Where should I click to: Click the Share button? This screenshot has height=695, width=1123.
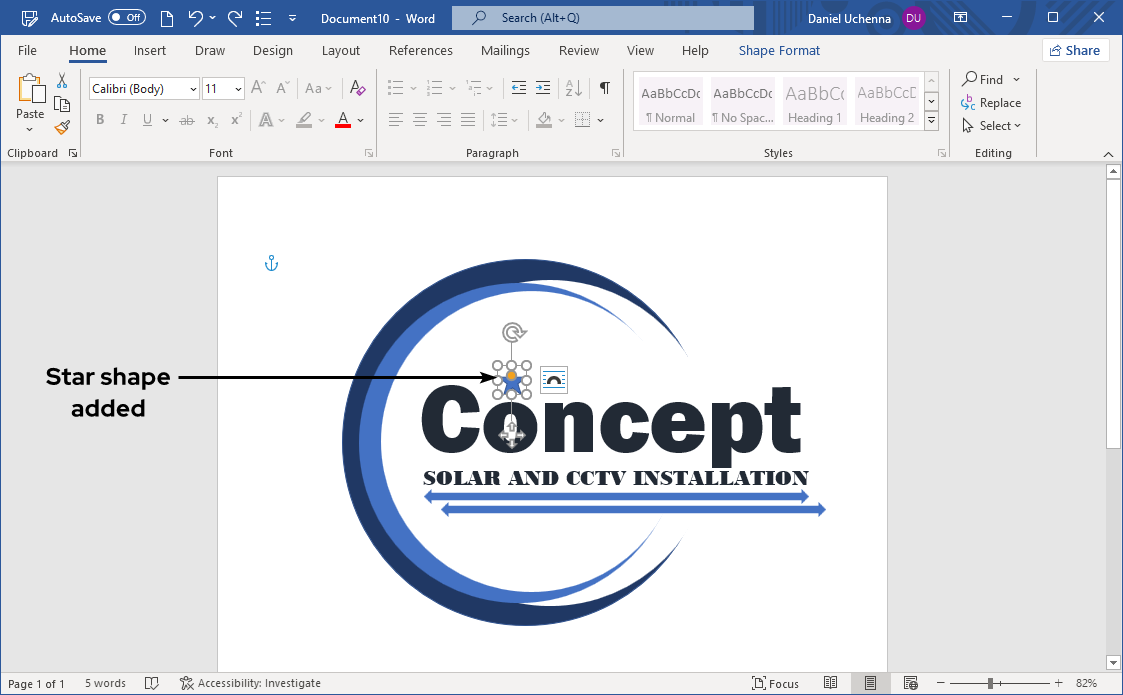click(1075, 50)
